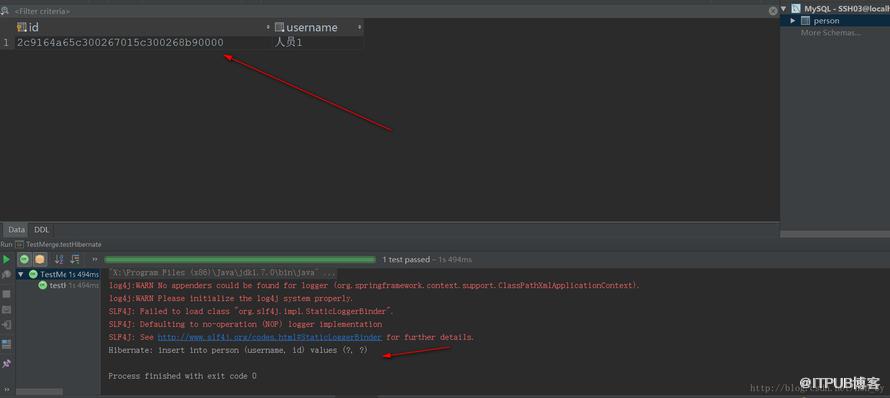Toggle sort arrows on id column
The height and width of the screenshot is (398, 890).
pyautogui.click(x=268, y=27)
